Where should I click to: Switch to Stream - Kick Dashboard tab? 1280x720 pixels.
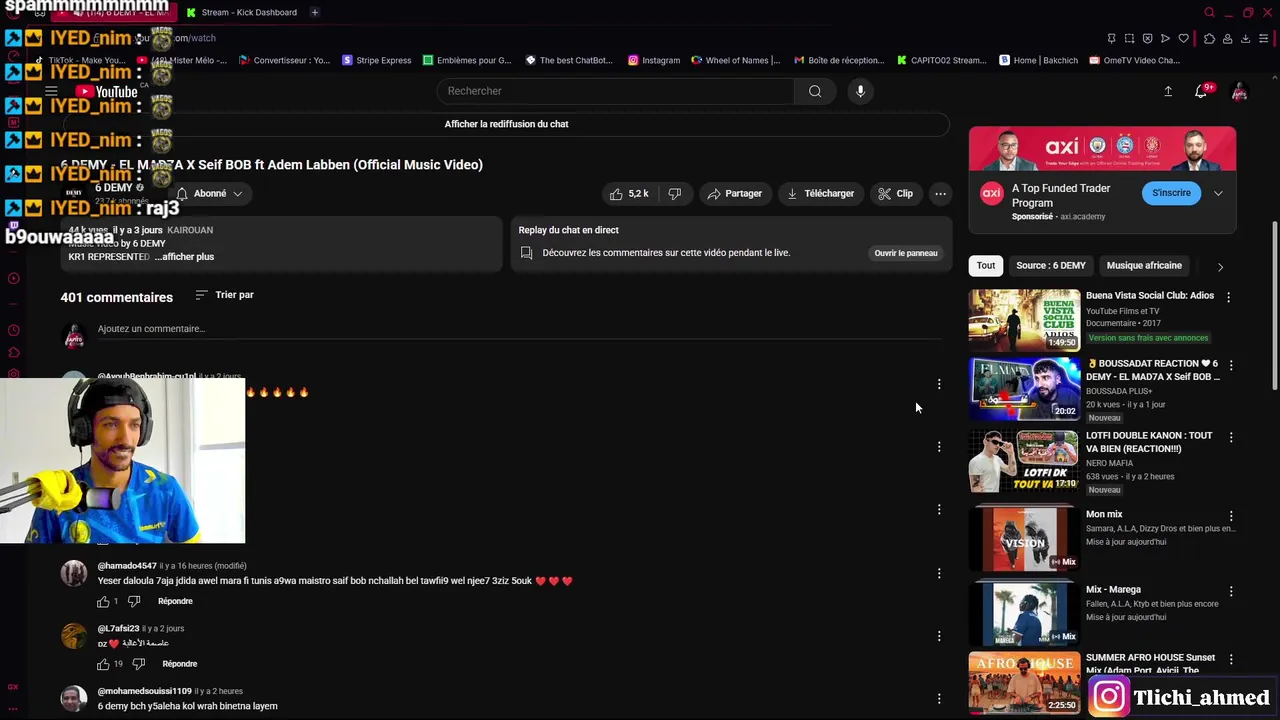[242, 12]
